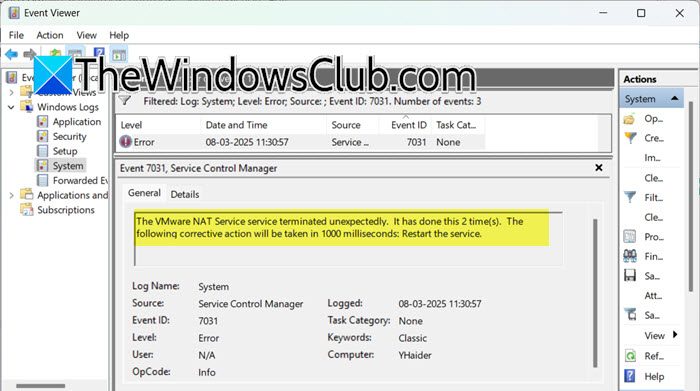Click Event ID cell '7031' in the list

tap(416, 142)
